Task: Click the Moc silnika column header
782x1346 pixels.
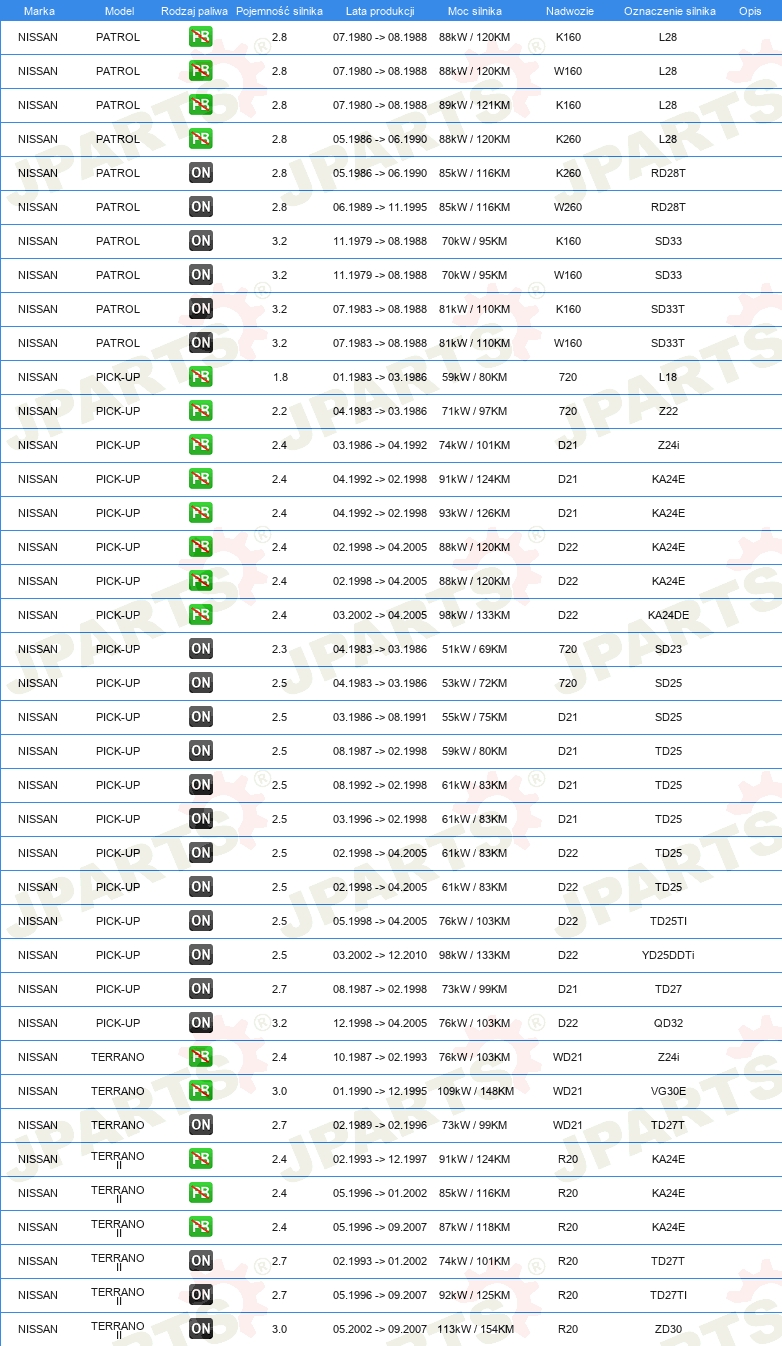Action: click(x=475, y=11)
